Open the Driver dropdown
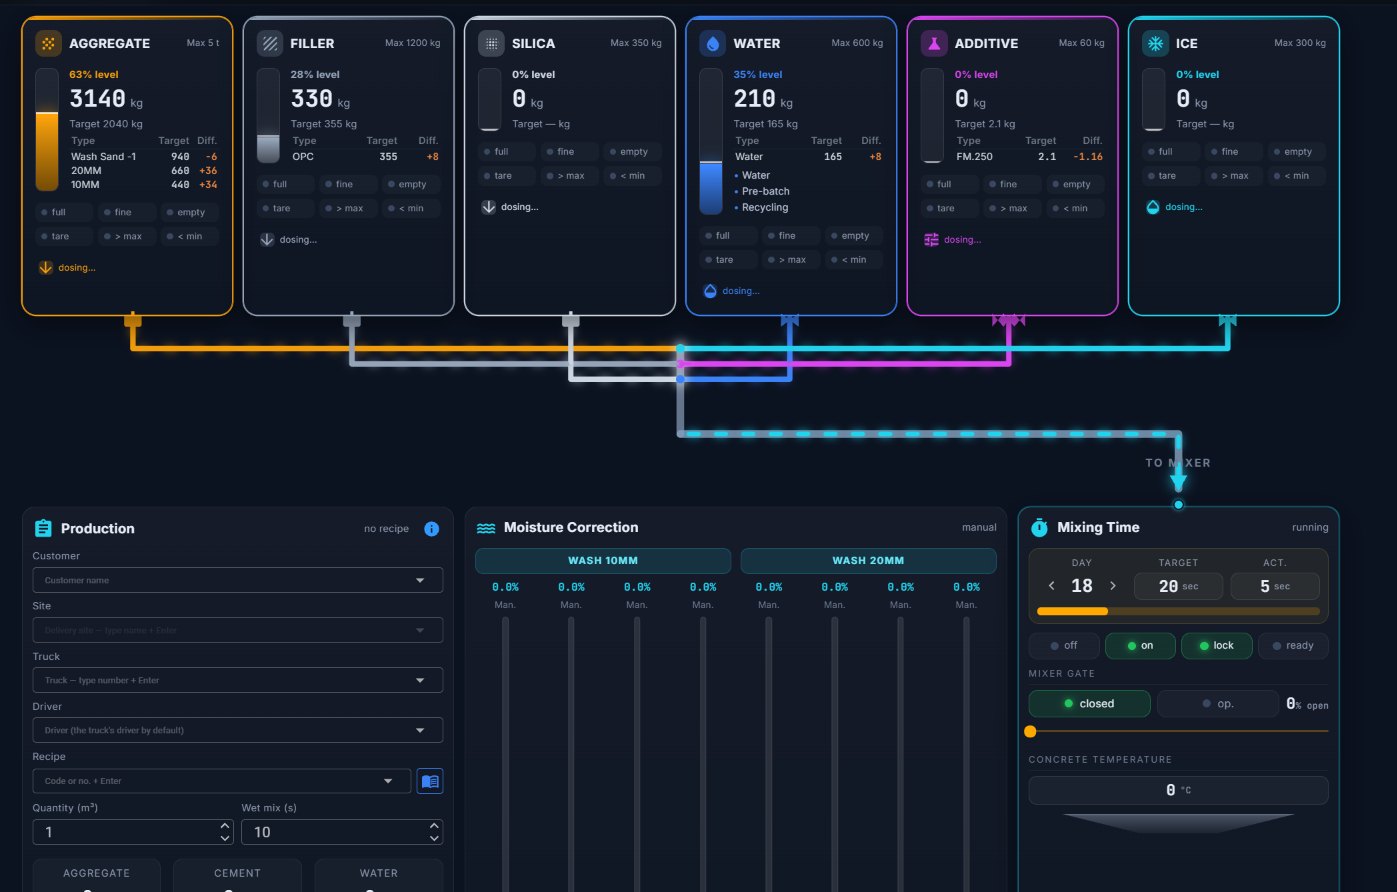 point(237,730)
